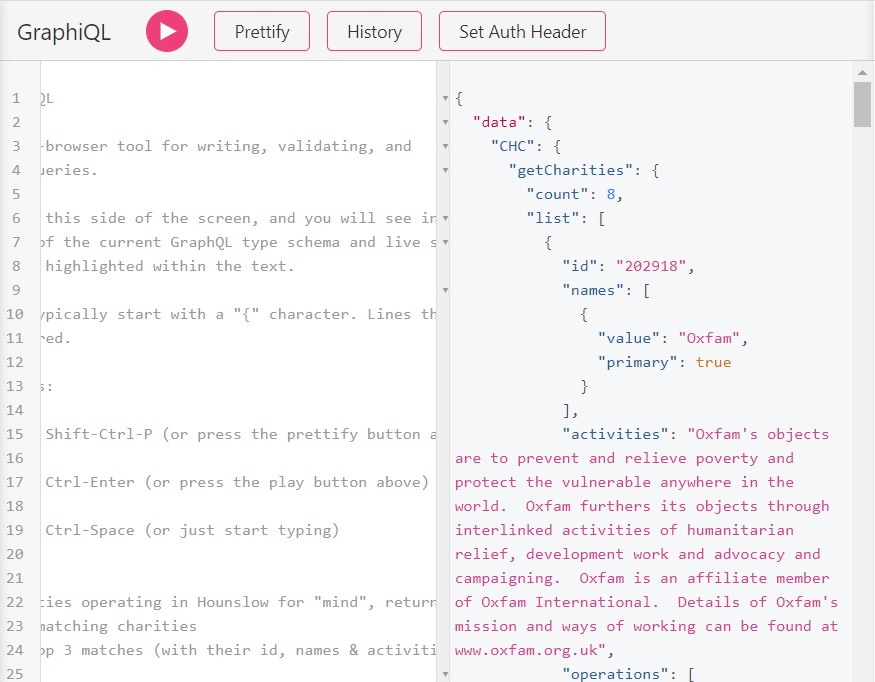Viewport: 875px width, 682px height.
Task: Click line number 15 in editor gutter
Action: [x=15, y=434]
